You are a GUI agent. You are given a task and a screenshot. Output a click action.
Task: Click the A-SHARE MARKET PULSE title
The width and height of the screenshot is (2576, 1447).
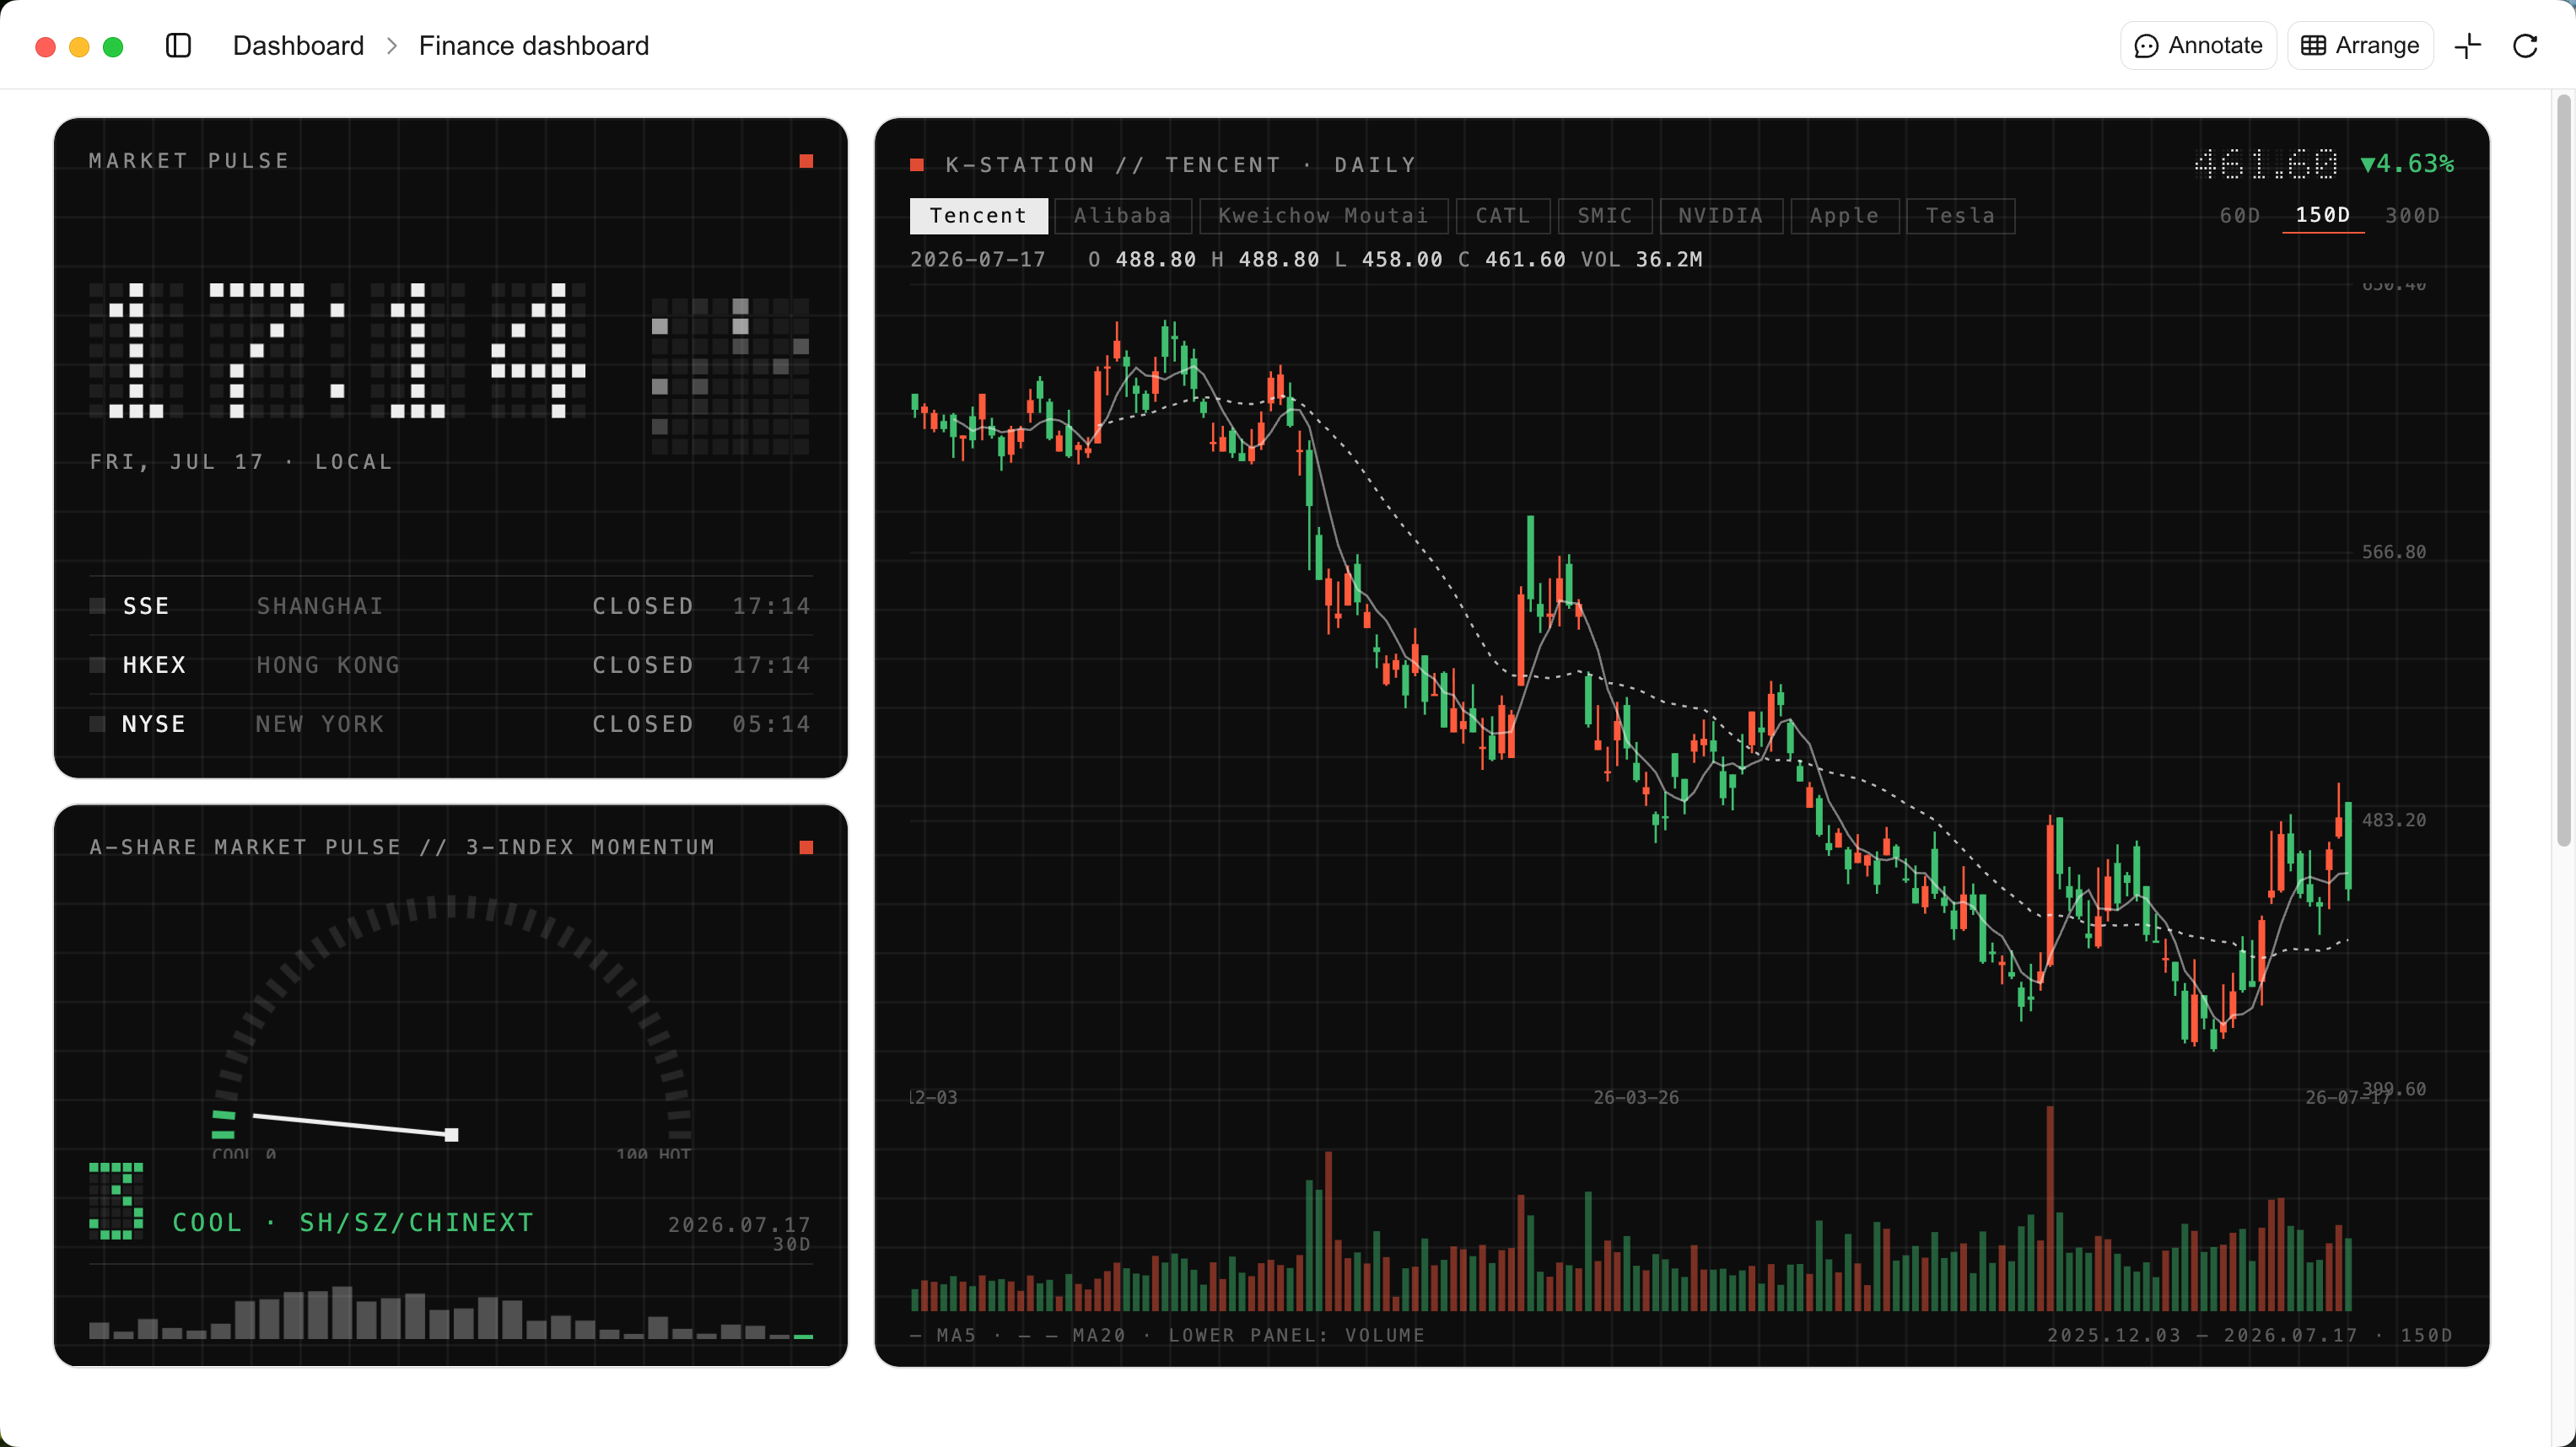point(403,847)
